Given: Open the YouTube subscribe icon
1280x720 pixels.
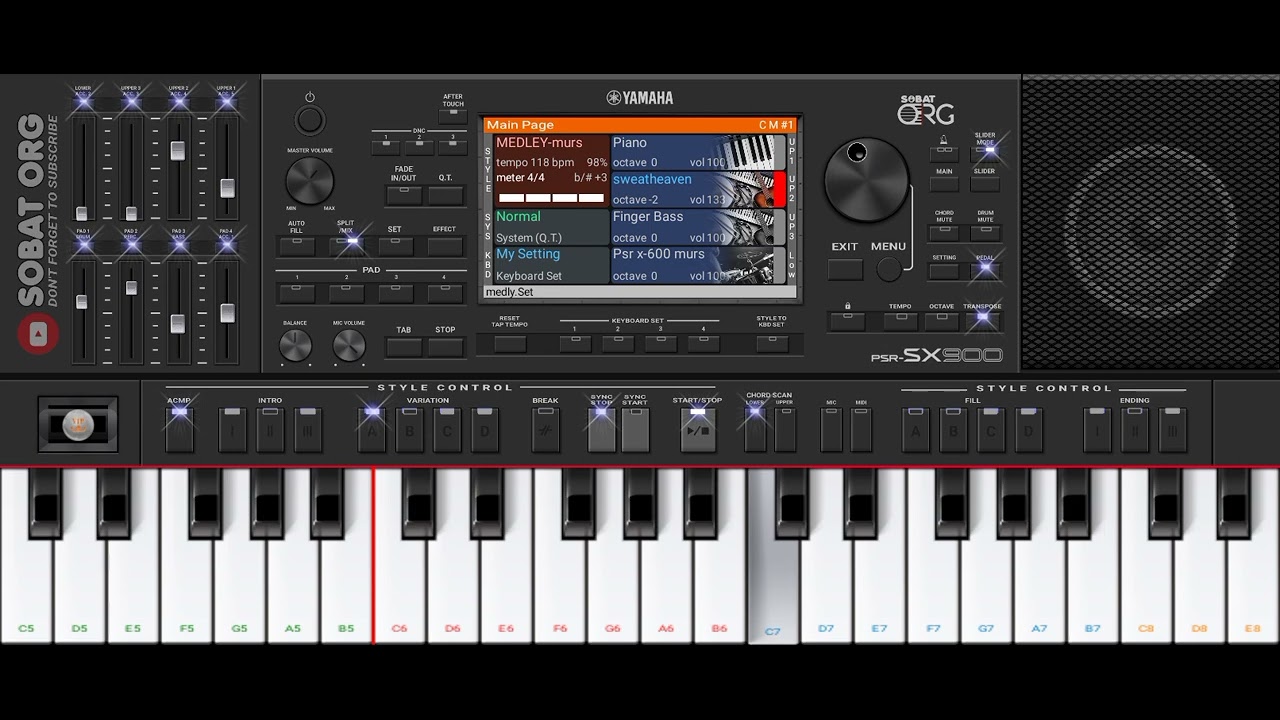Looking at the screenshot, I should [x=38, y=334].
